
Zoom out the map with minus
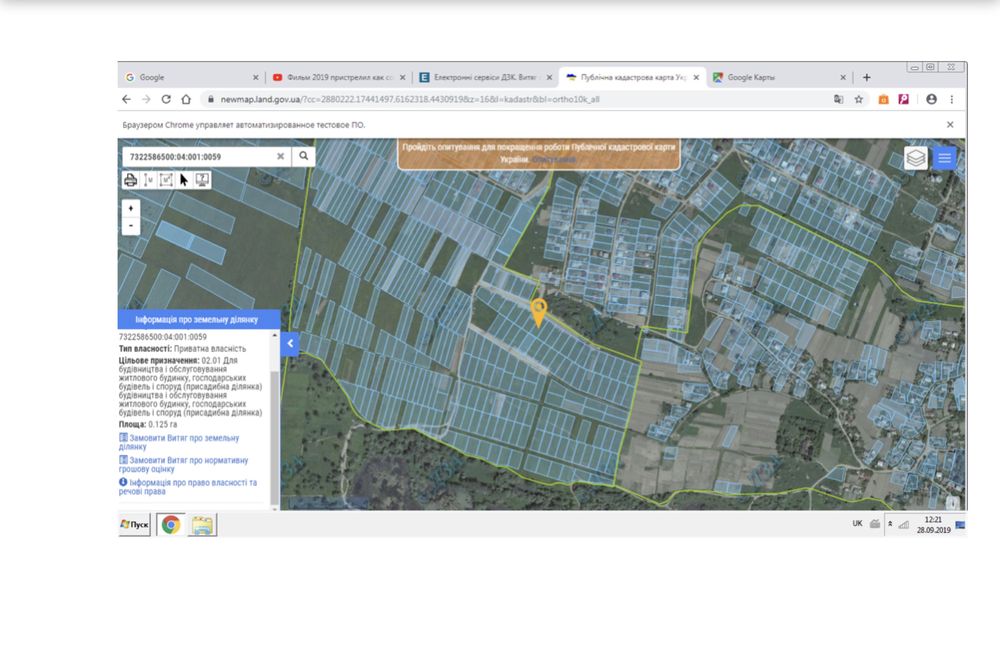coord(131,226)
